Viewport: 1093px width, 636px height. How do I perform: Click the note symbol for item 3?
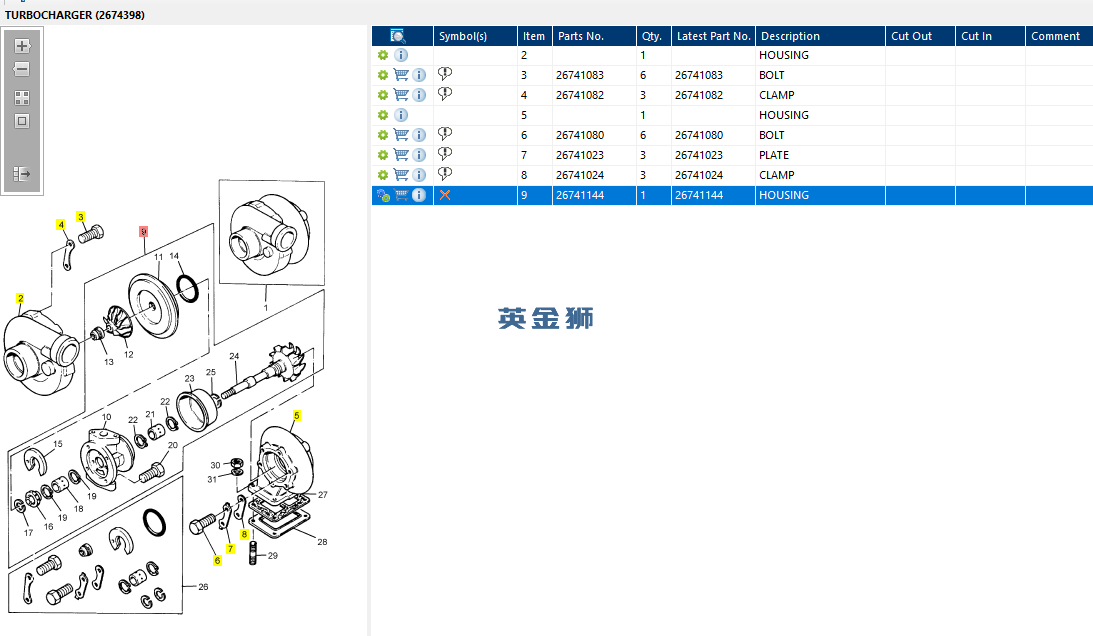445,74
